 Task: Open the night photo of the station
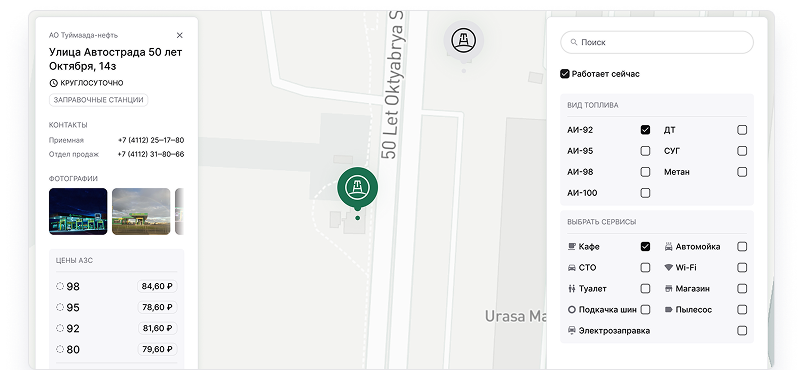pos(78,211)
